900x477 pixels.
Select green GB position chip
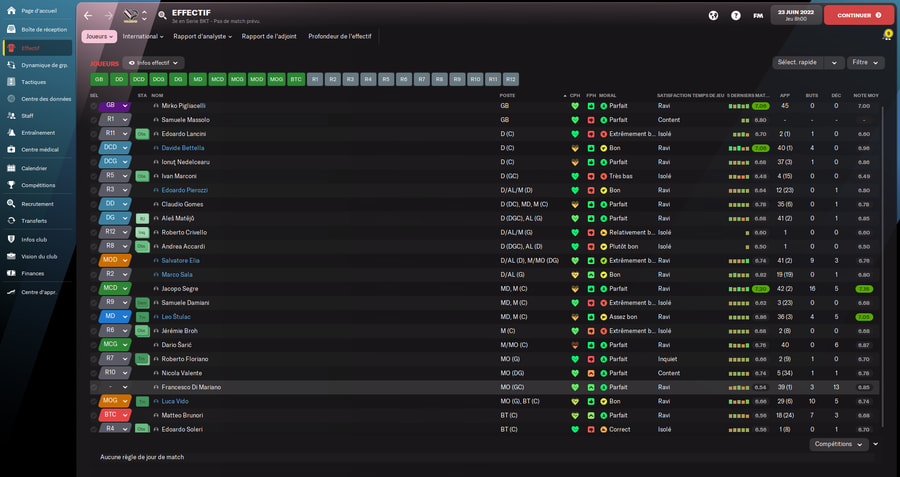pos(99,80)
